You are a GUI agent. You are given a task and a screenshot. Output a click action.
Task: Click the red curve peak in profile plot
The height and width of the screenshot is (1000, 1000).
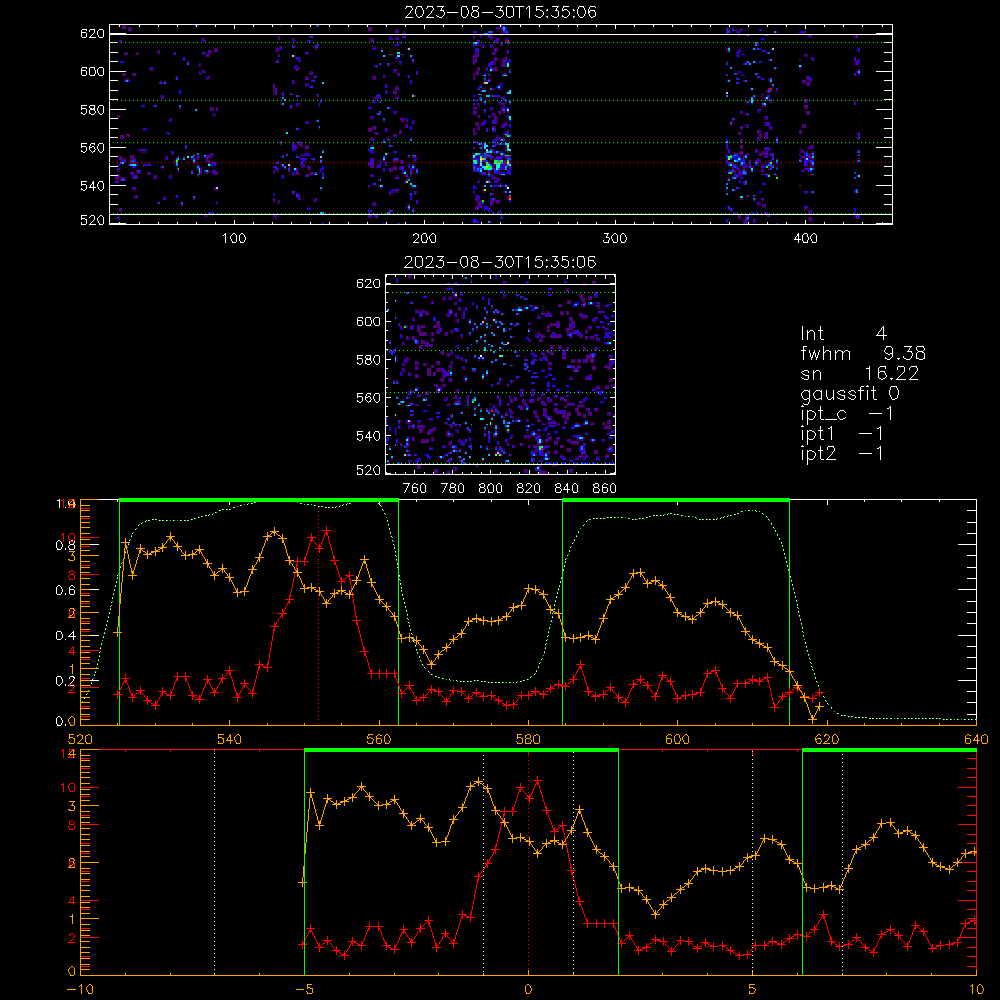tap(327, 531)
